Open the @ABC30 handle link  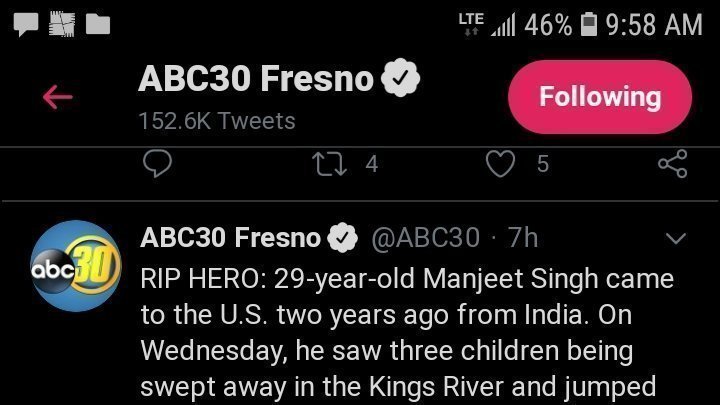[x=426, y=238]
